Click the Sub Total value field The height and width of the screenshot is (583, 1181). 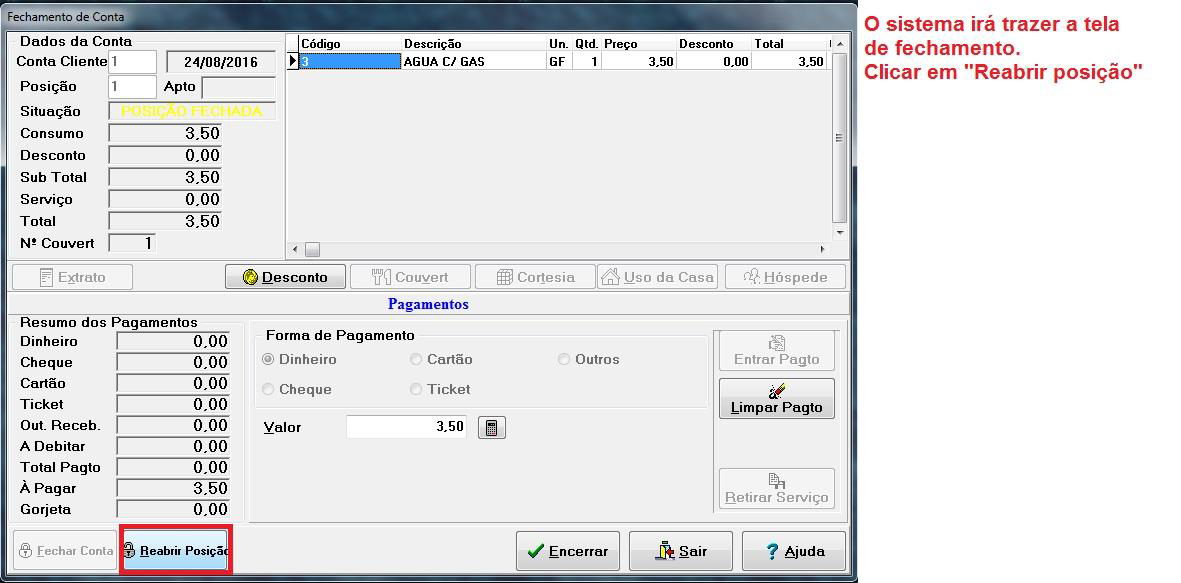coord(165,177)
